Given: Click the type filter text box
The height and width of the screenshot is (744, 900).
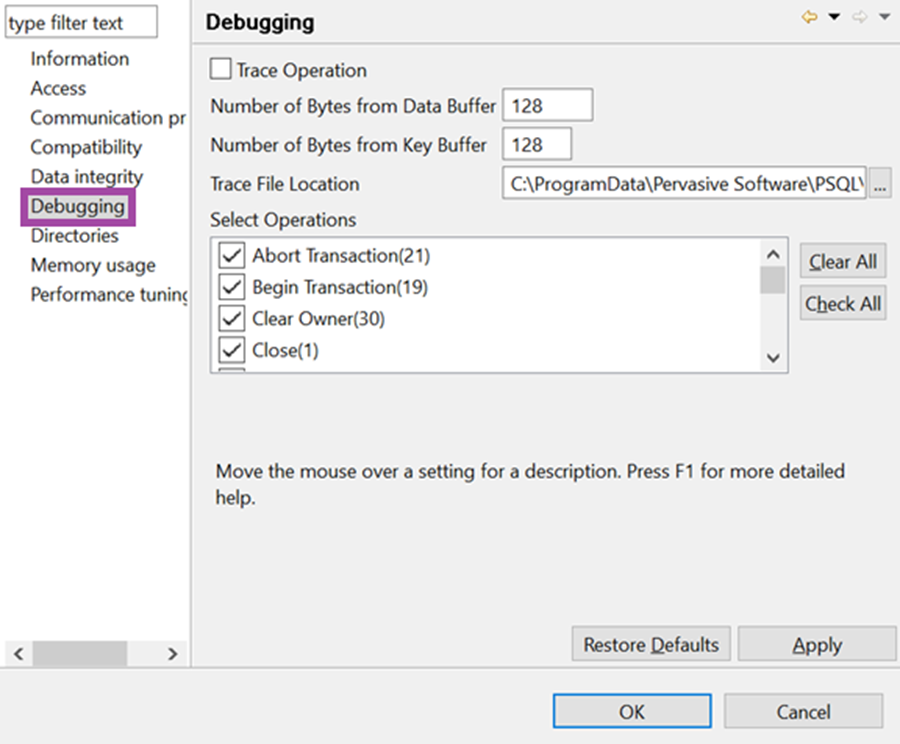Looking at the screenshot, I should (x=81, y=22).
